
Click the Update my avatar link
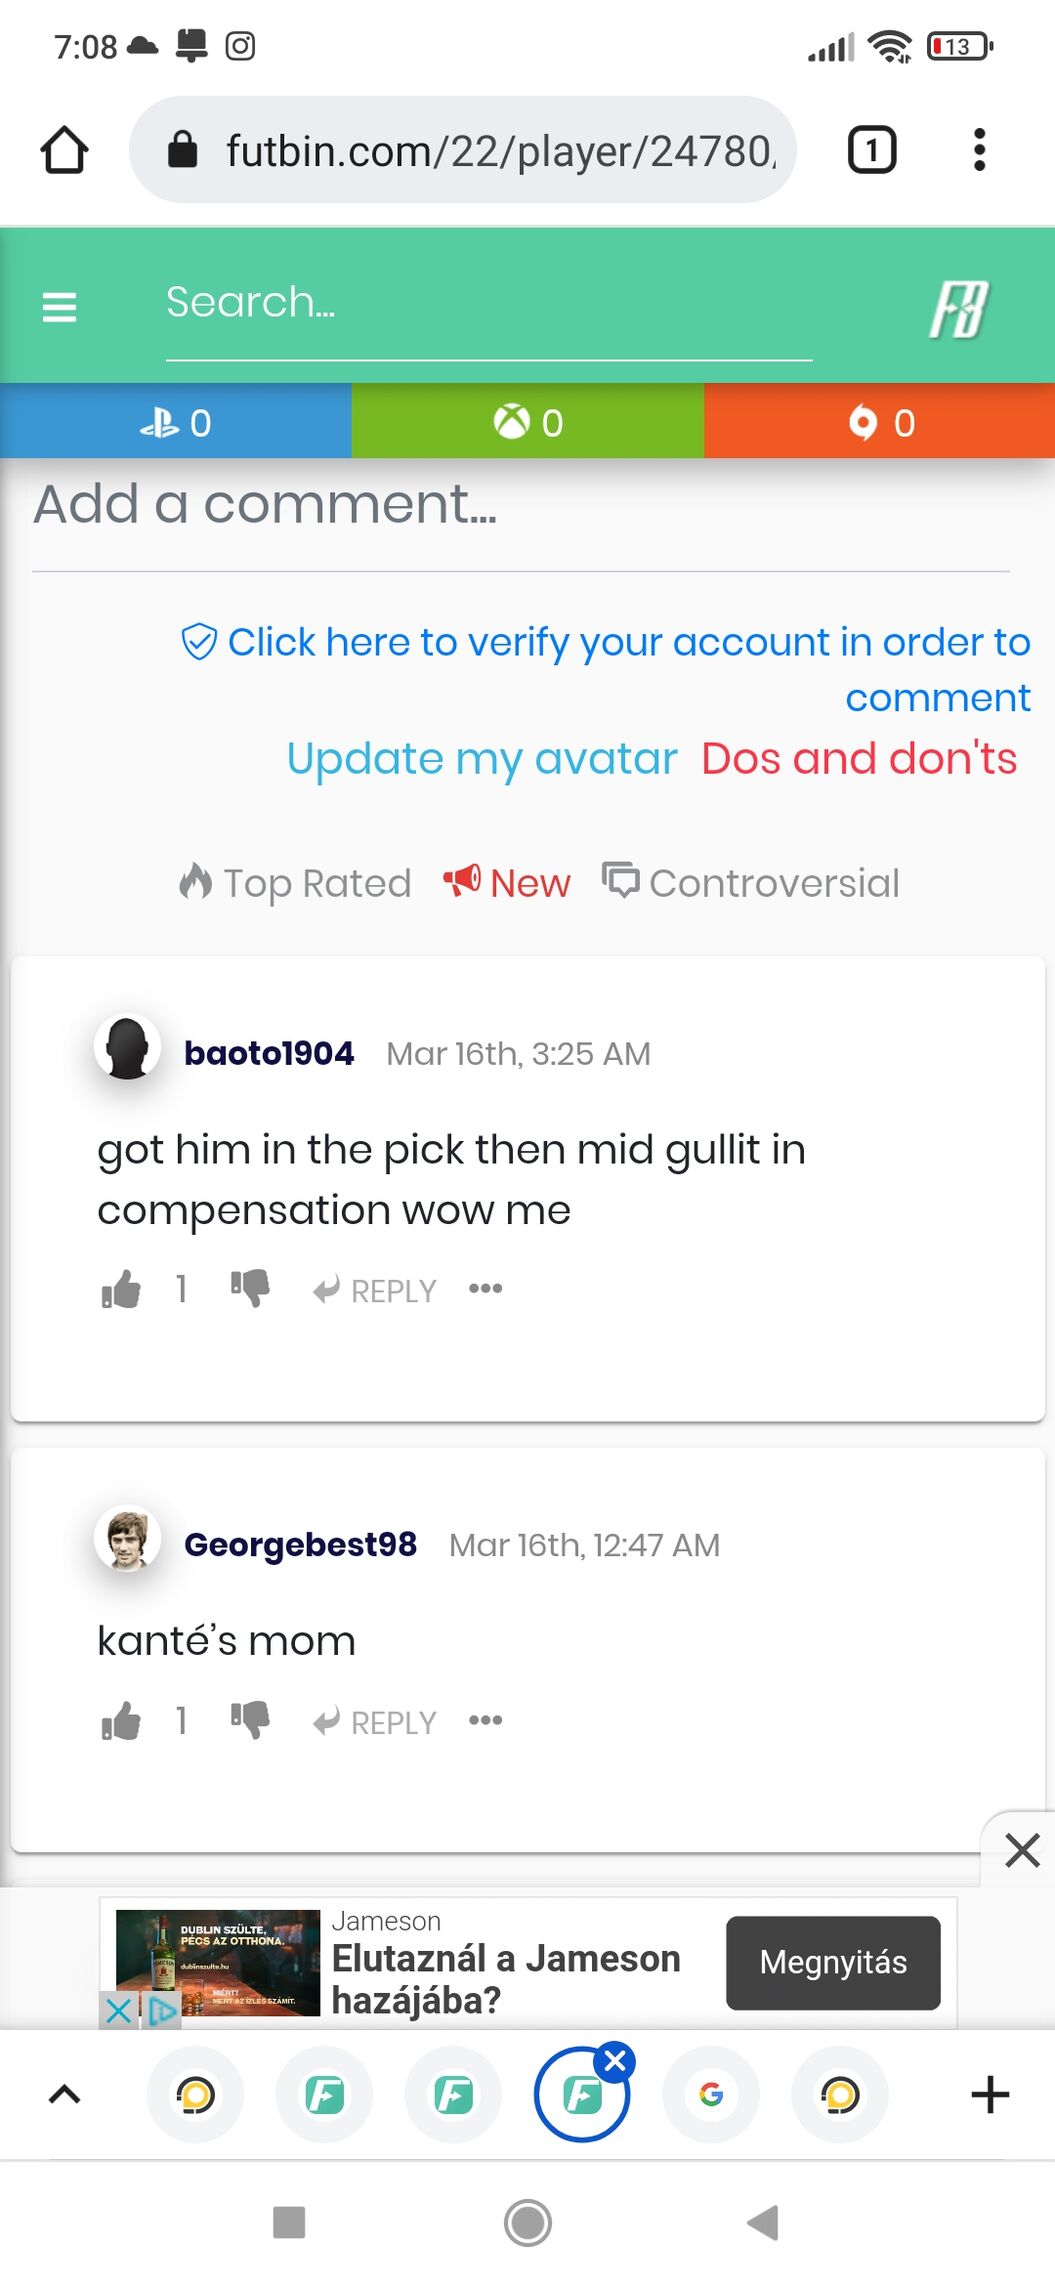click(482, 759)
